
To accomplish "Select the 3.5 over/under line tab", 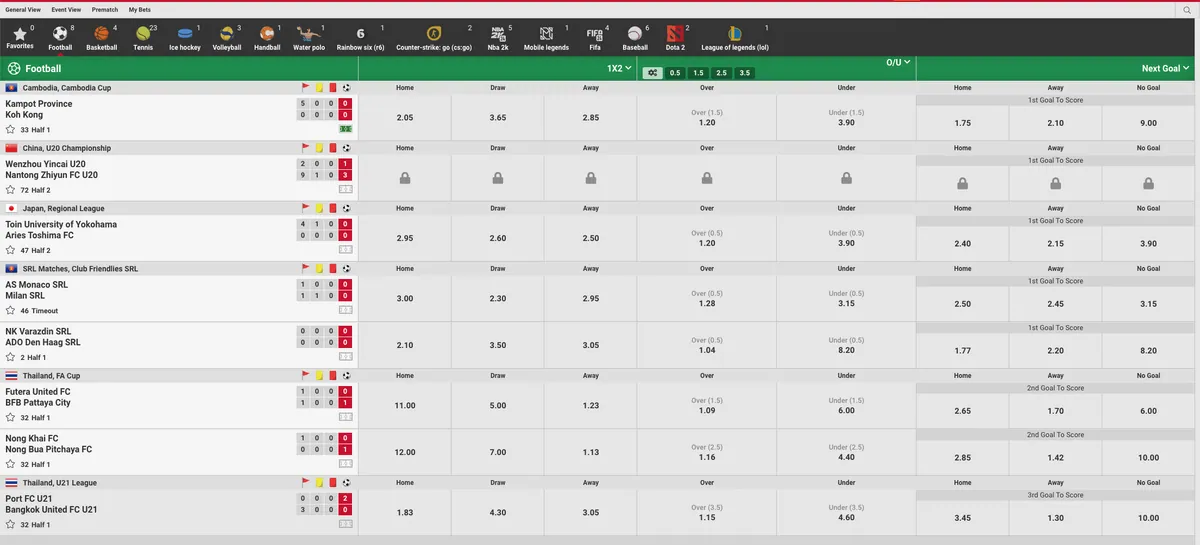I will point(744,73).
